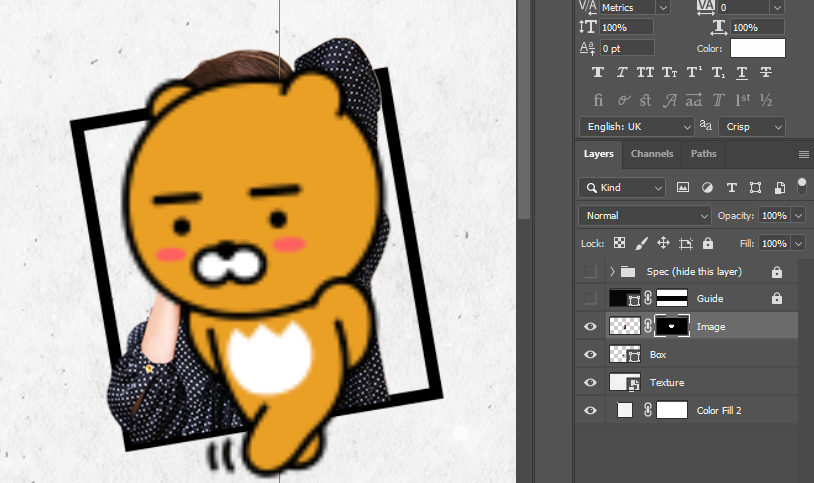Select the Image layer thumbnail
Viewport: 814px width, 483px height.
click(x=625, y=326)
